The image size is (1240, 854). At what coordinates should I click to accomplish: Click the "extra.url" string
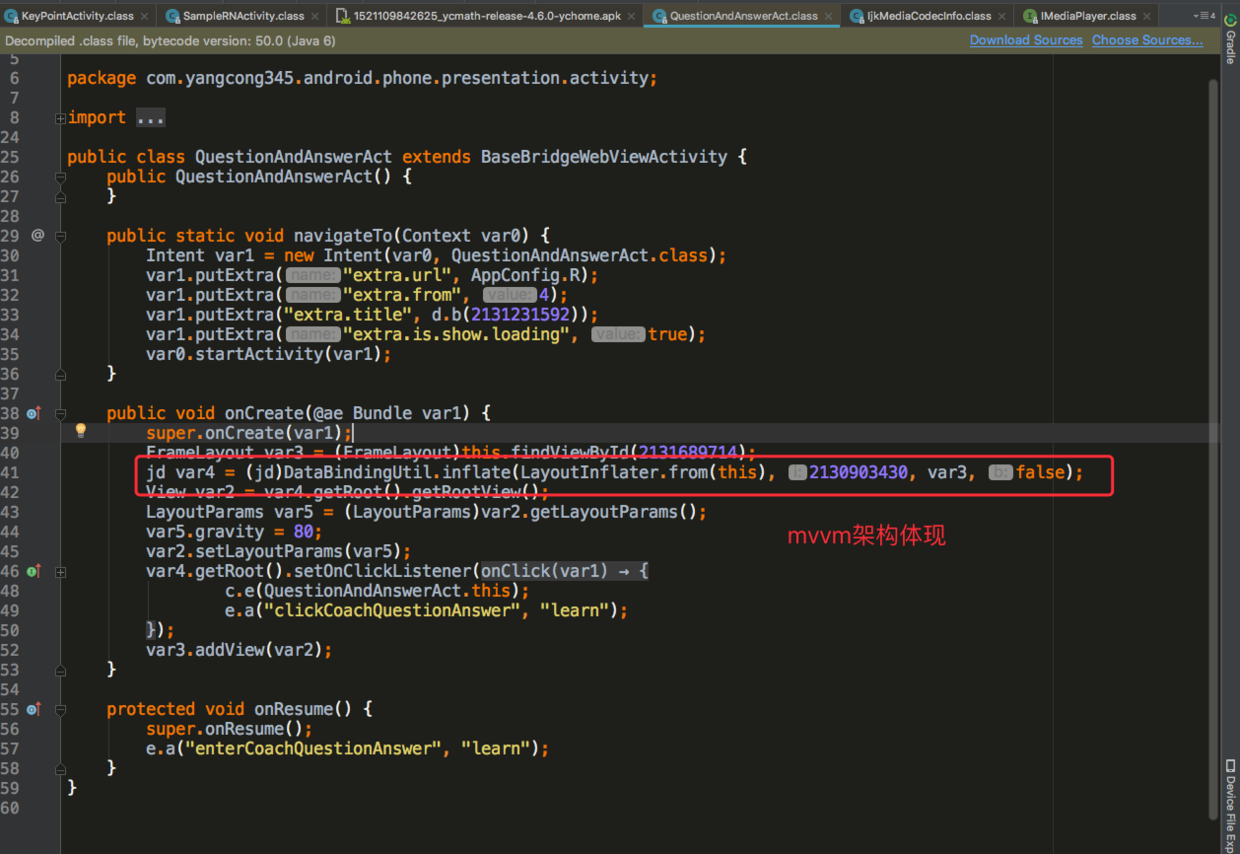[x=397, y=275]
